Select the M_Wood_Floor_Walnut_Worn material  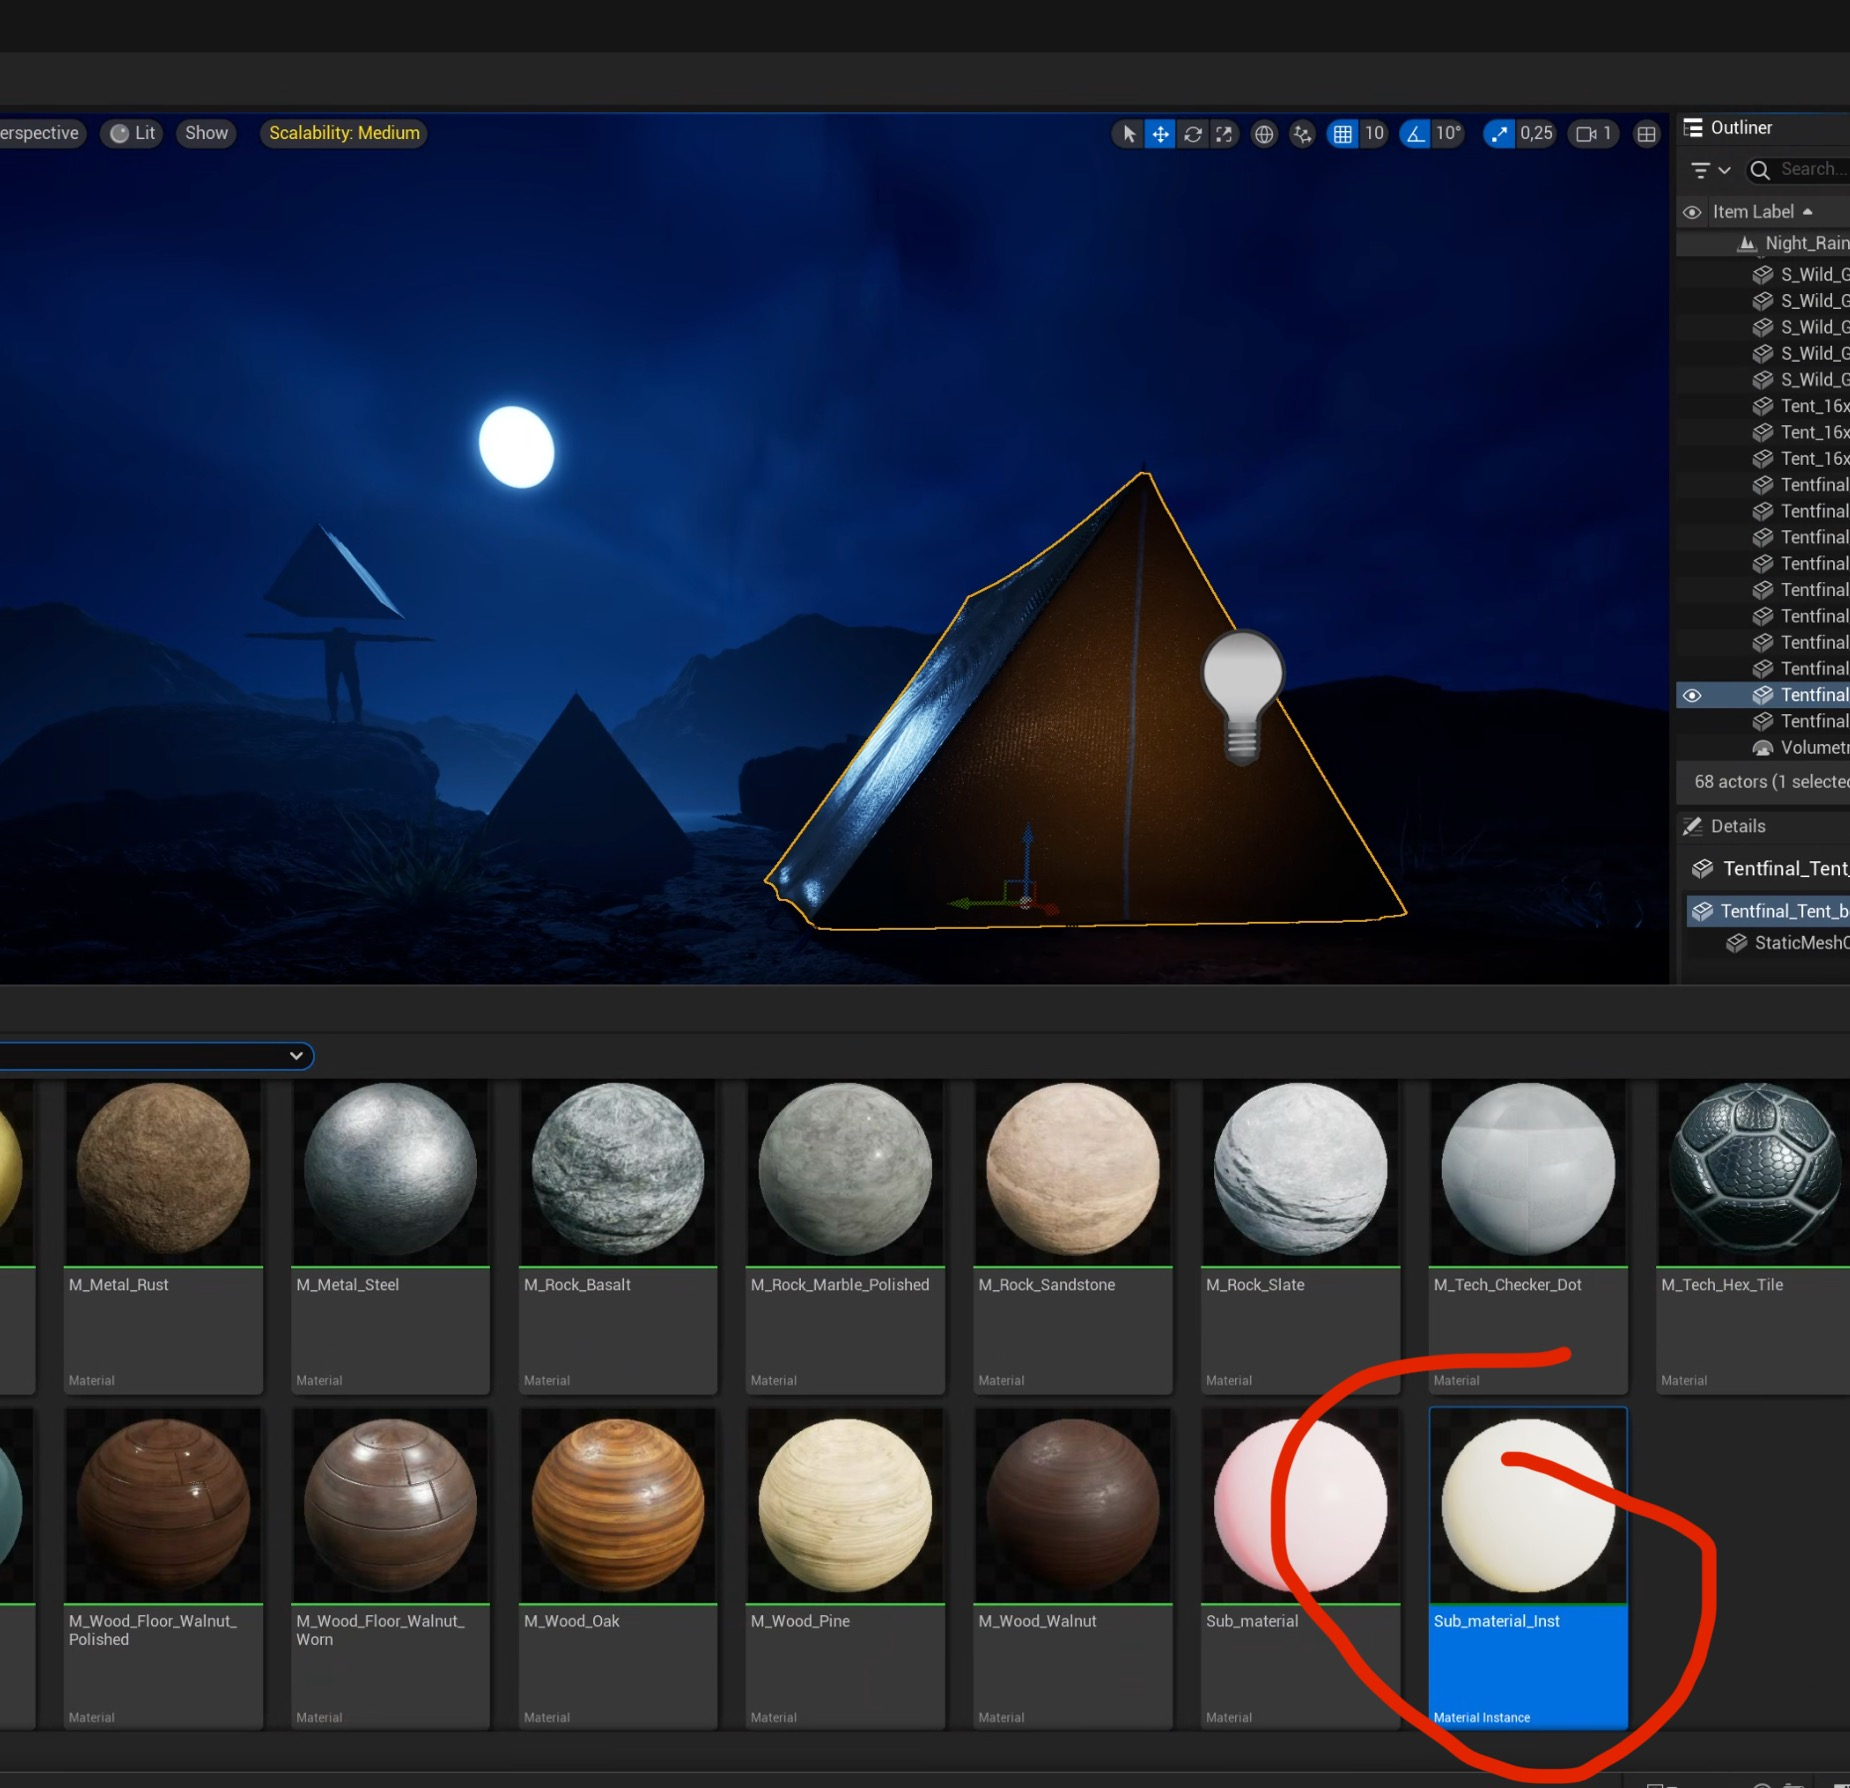(x=390, y=1568)
